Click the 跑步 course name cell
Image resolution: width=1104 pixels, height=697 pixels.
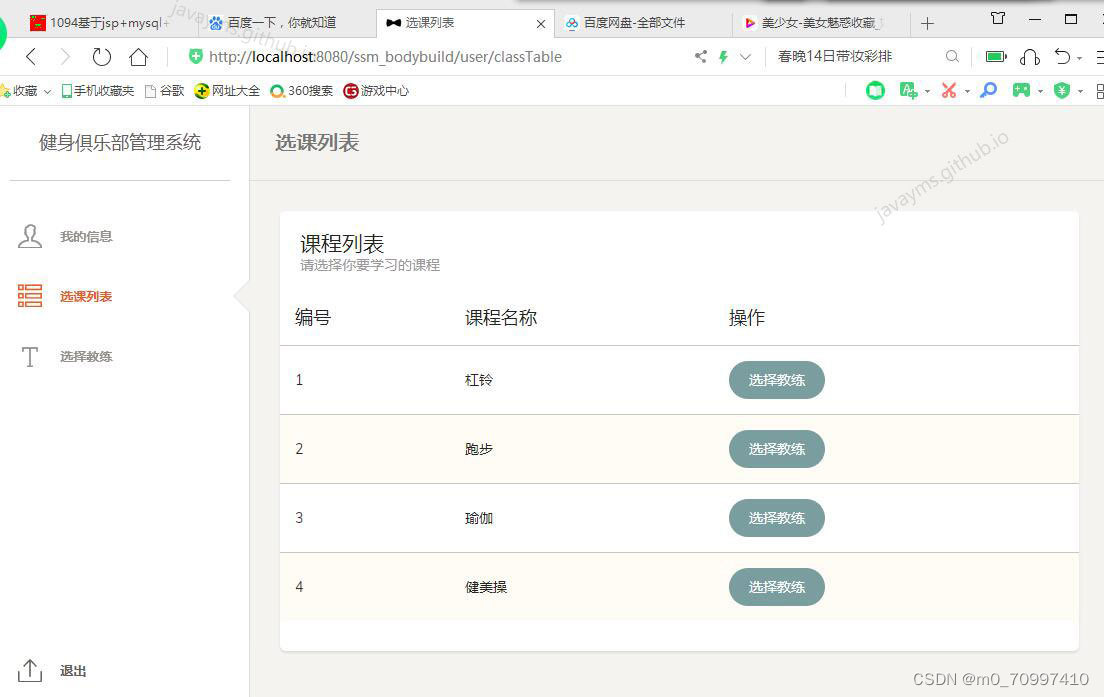[x=479, y=449]
